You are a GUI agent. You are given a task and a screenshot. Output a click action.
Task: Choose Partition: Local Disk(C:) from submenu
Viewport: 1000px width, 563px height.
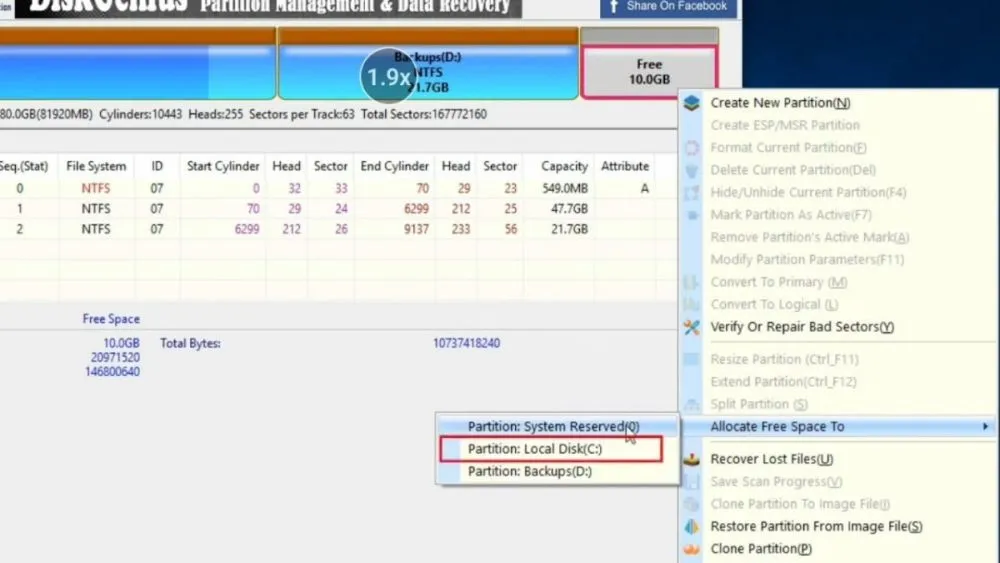(x=535, y=450)
